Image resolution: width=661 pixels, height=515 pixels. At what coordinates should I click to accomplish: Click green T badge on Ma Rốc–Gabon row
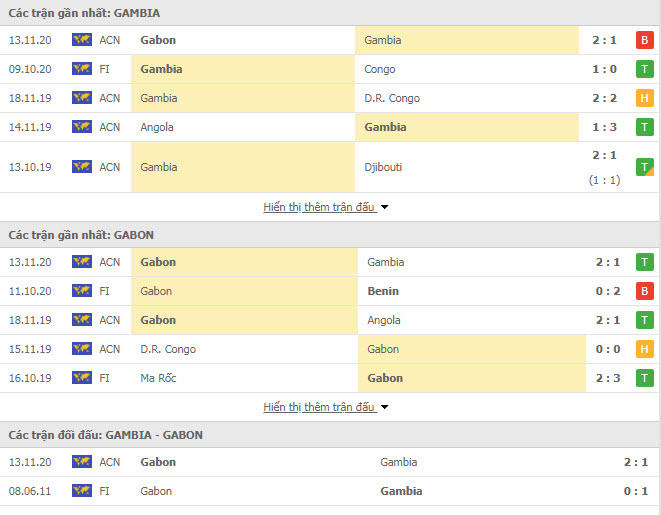[645, 378]
